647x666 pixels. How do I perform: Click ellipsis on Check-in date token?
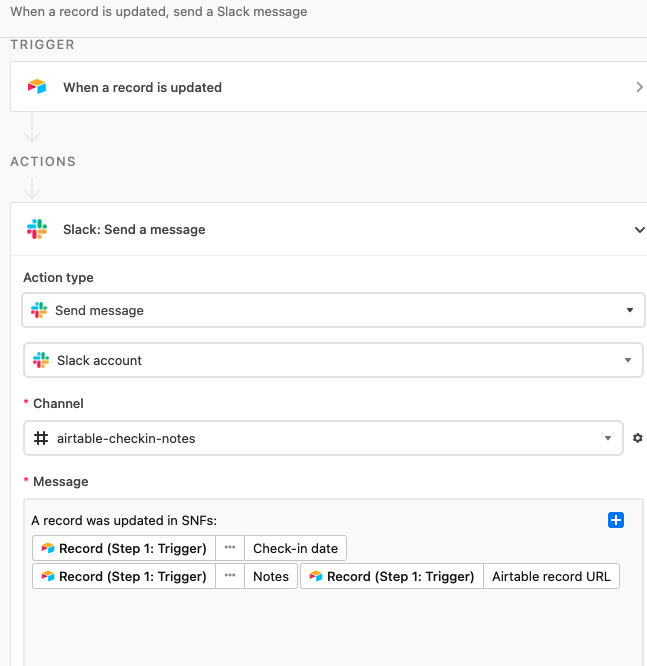[x=230, y=548]
